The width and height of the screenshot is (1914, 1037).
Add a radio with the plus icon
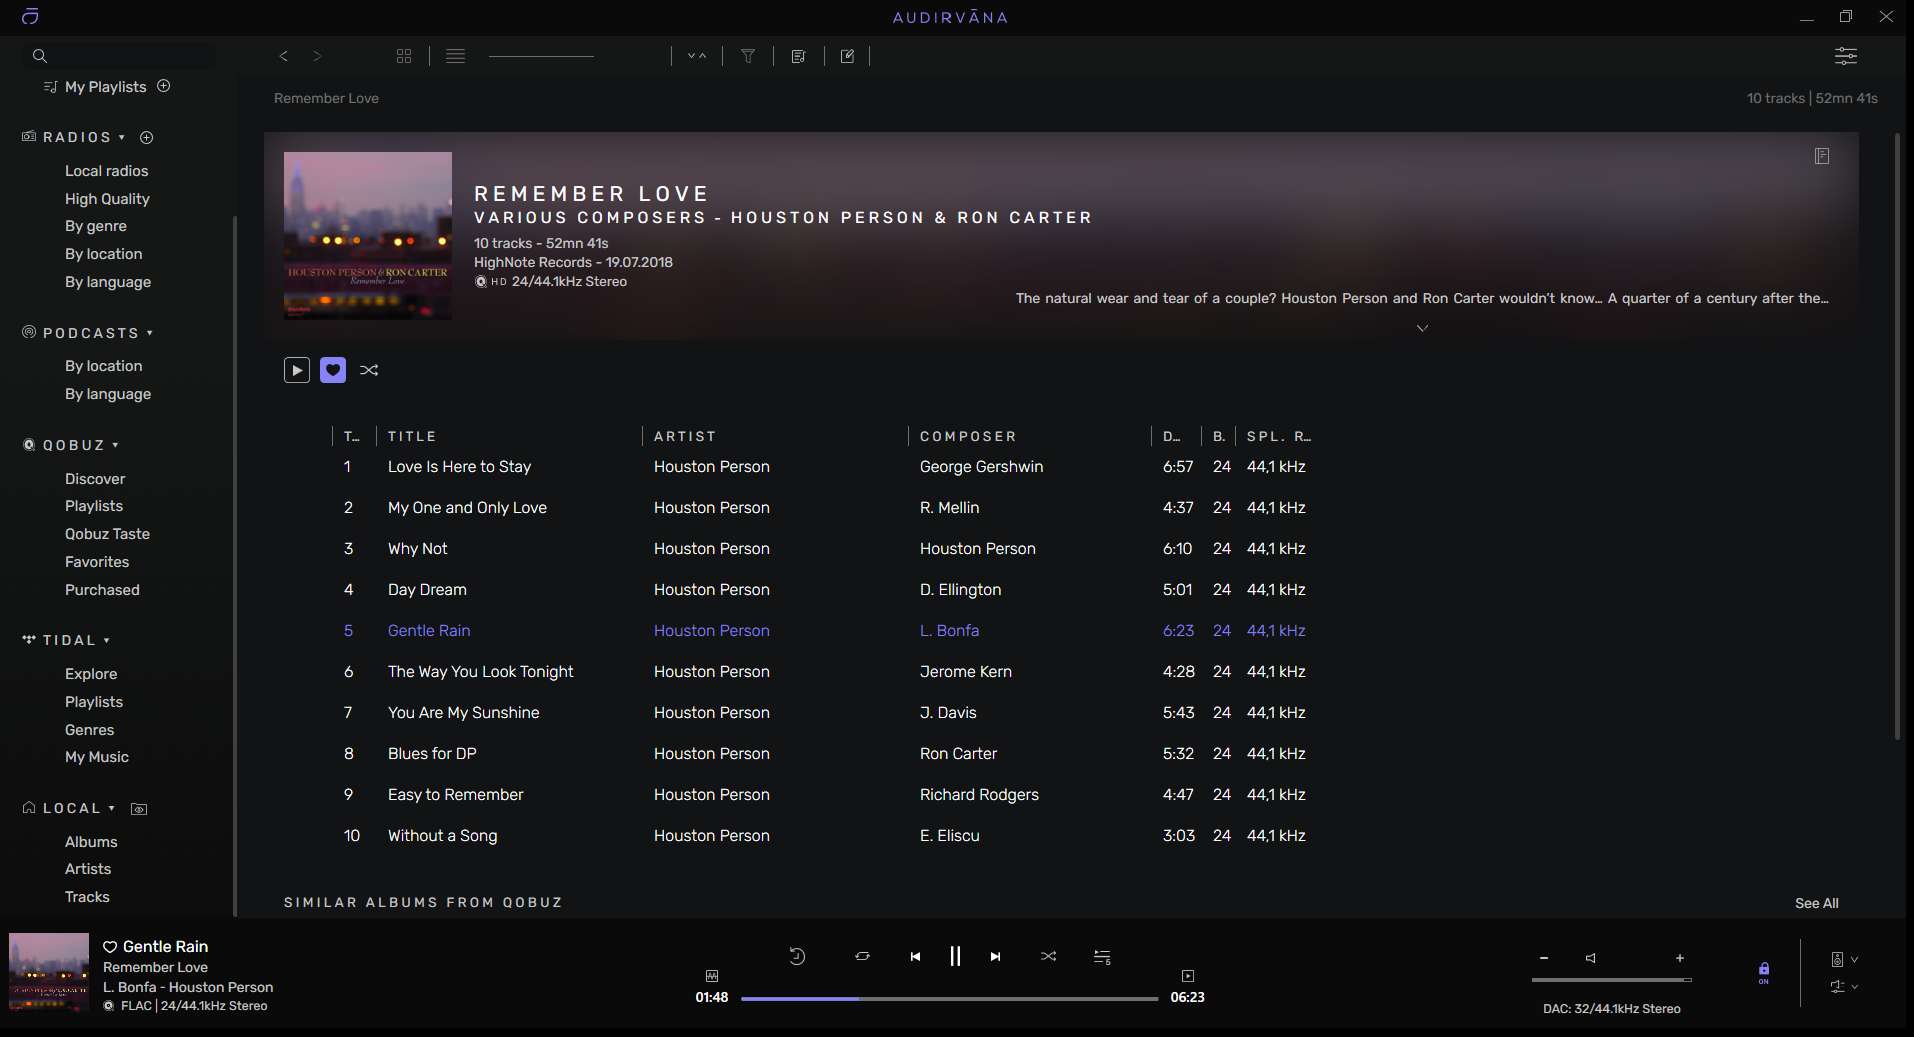pos(147,137)
